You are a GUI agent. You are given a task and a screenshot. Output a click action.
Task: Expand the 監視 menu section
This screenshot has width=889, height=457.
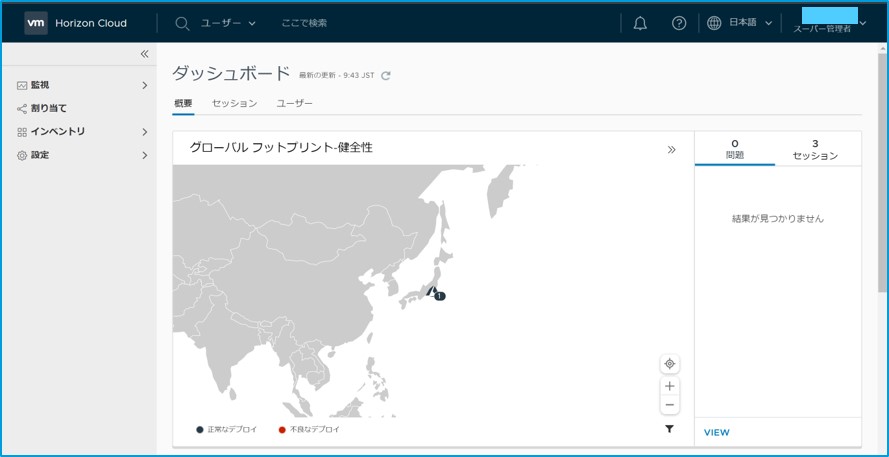(144, 85)
